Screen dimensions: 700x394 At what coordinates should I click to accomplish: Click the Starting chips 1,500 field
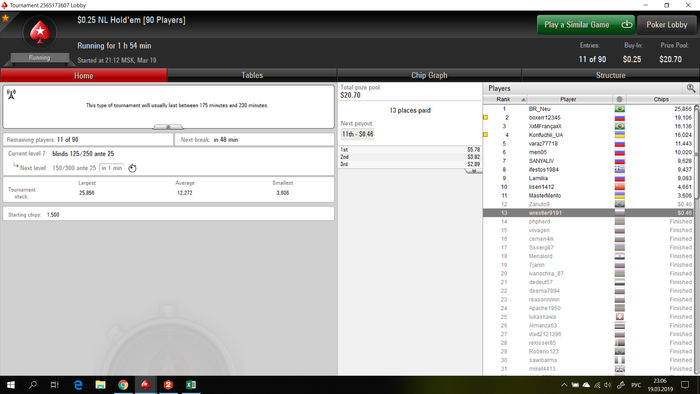click(168, 215)
